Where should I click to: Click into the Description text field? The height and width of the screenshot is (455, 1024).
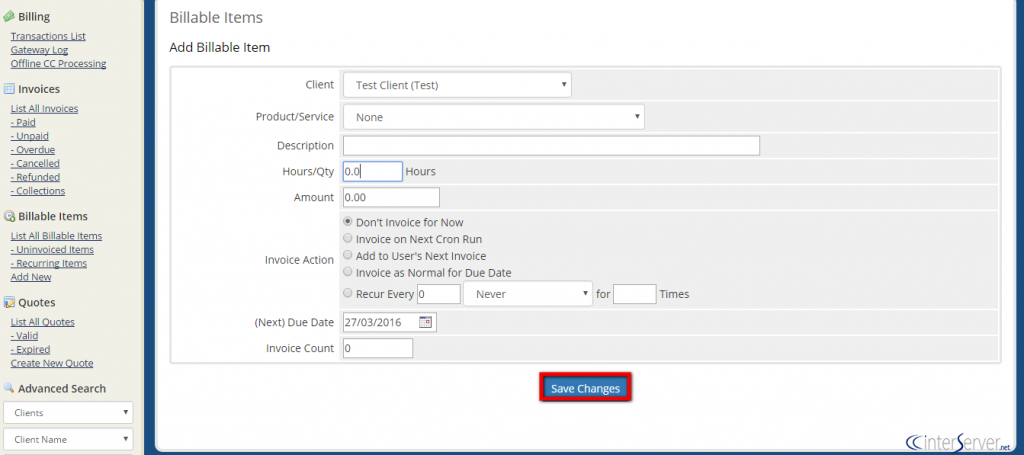[551, 146]
